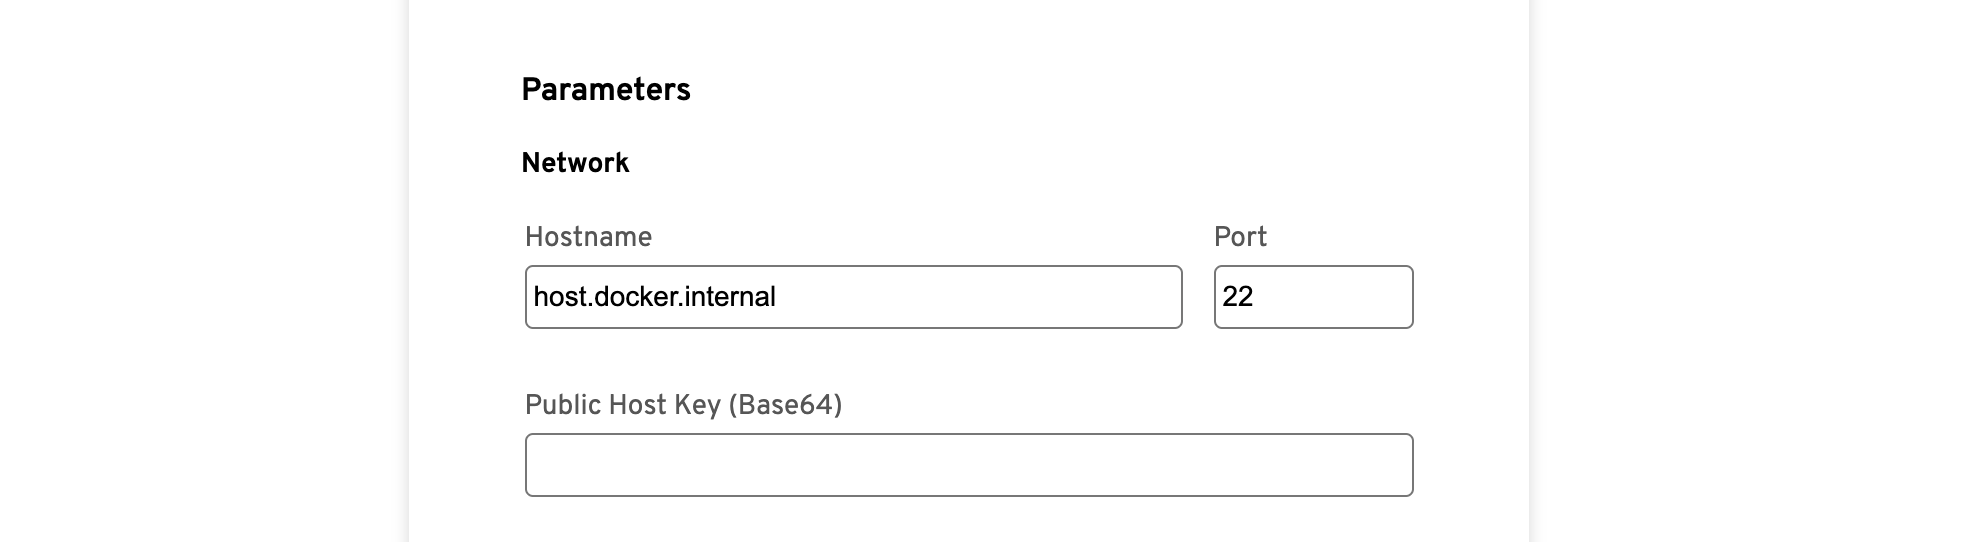Click the page background left of the form card
Viewport: 1986px width, 542px height.
point(200,270)
